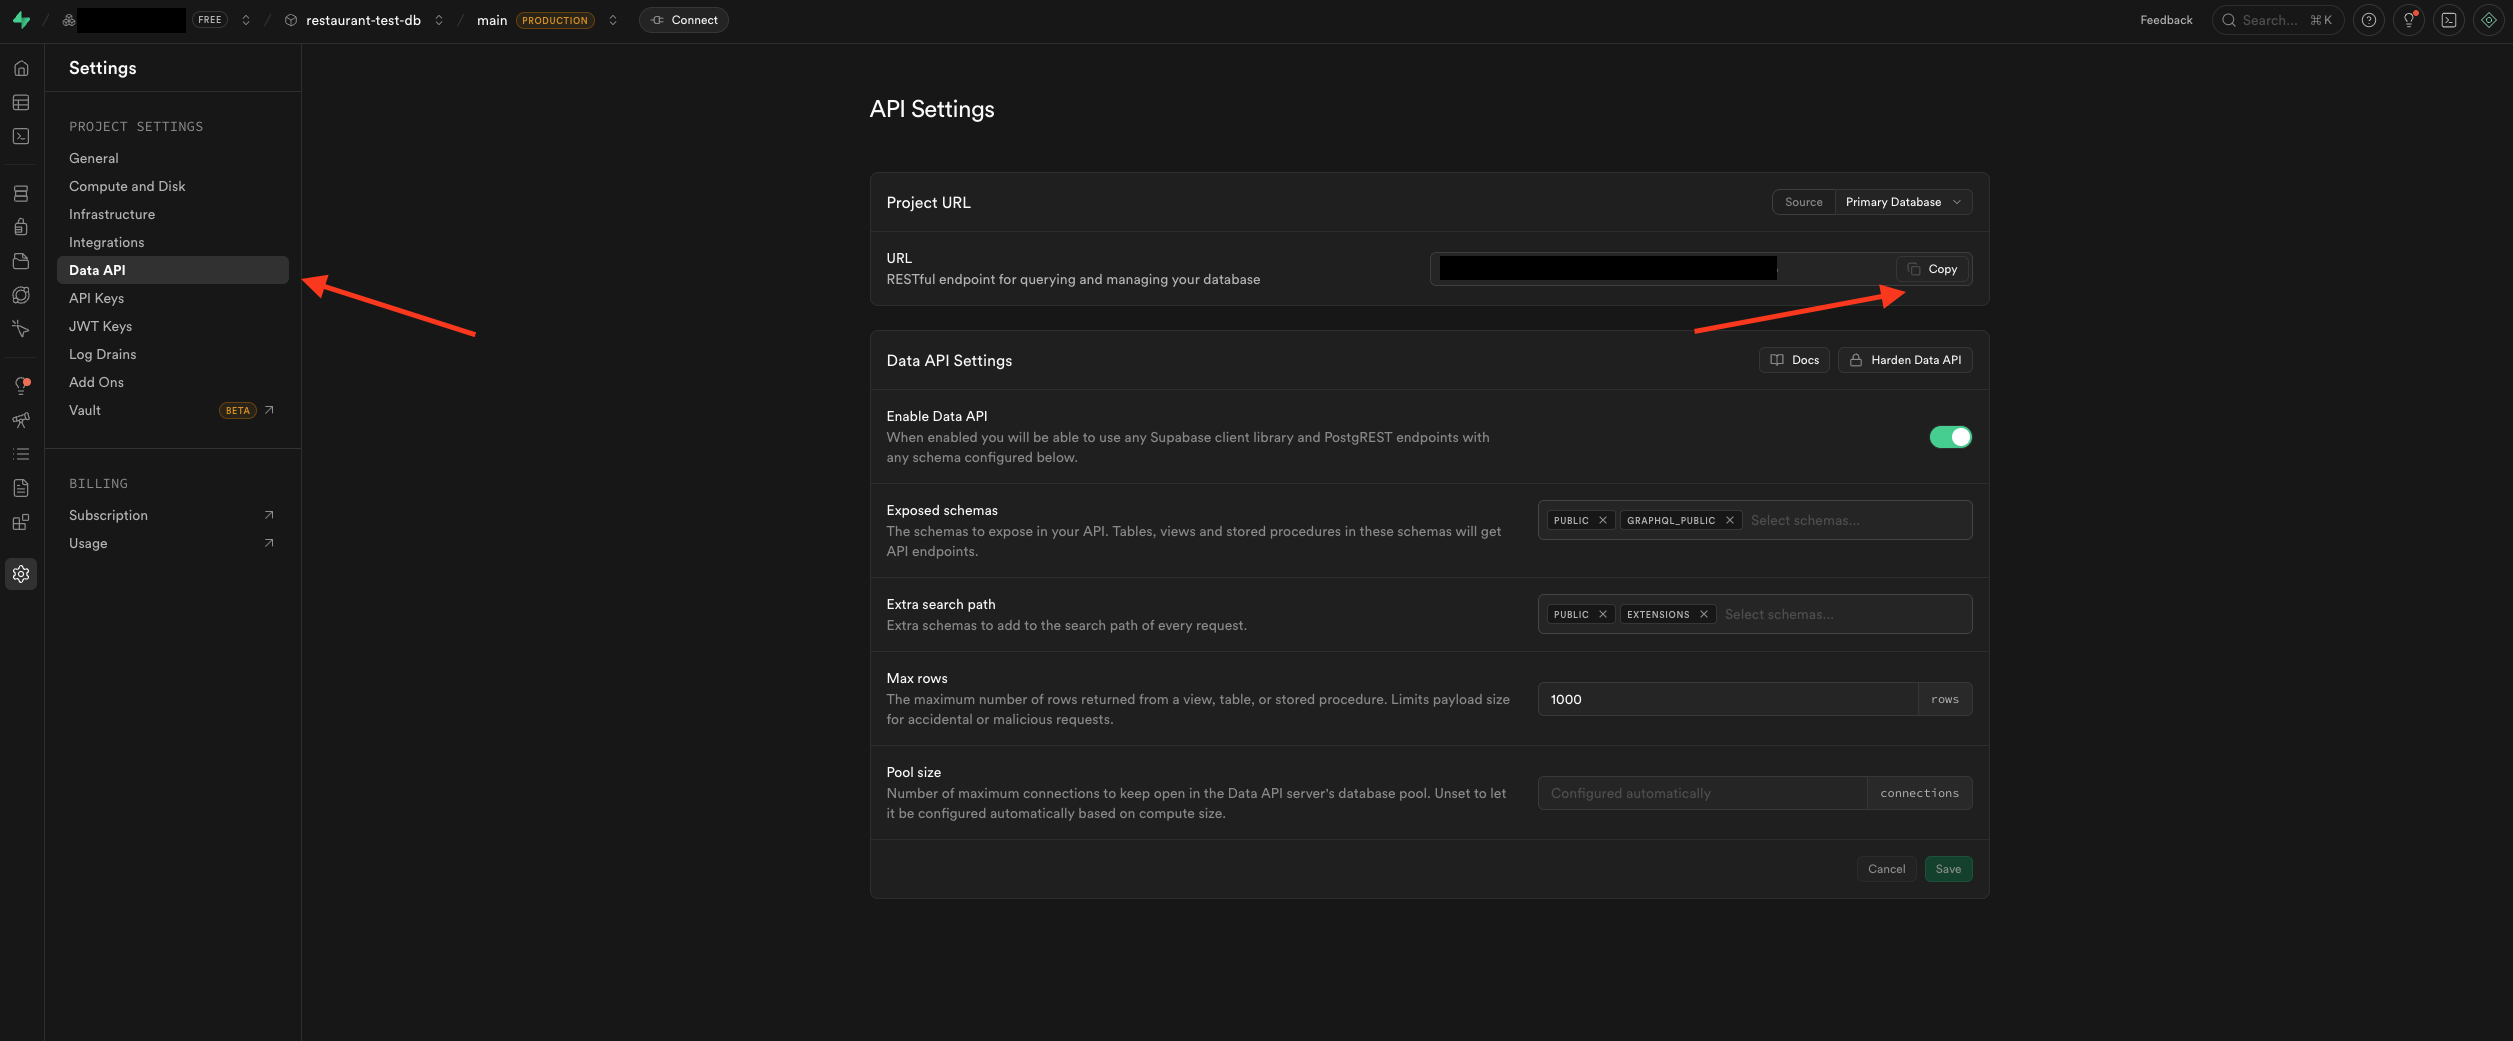Click the Save button
This screenshot has height=1041, width=2513.
1947,869
